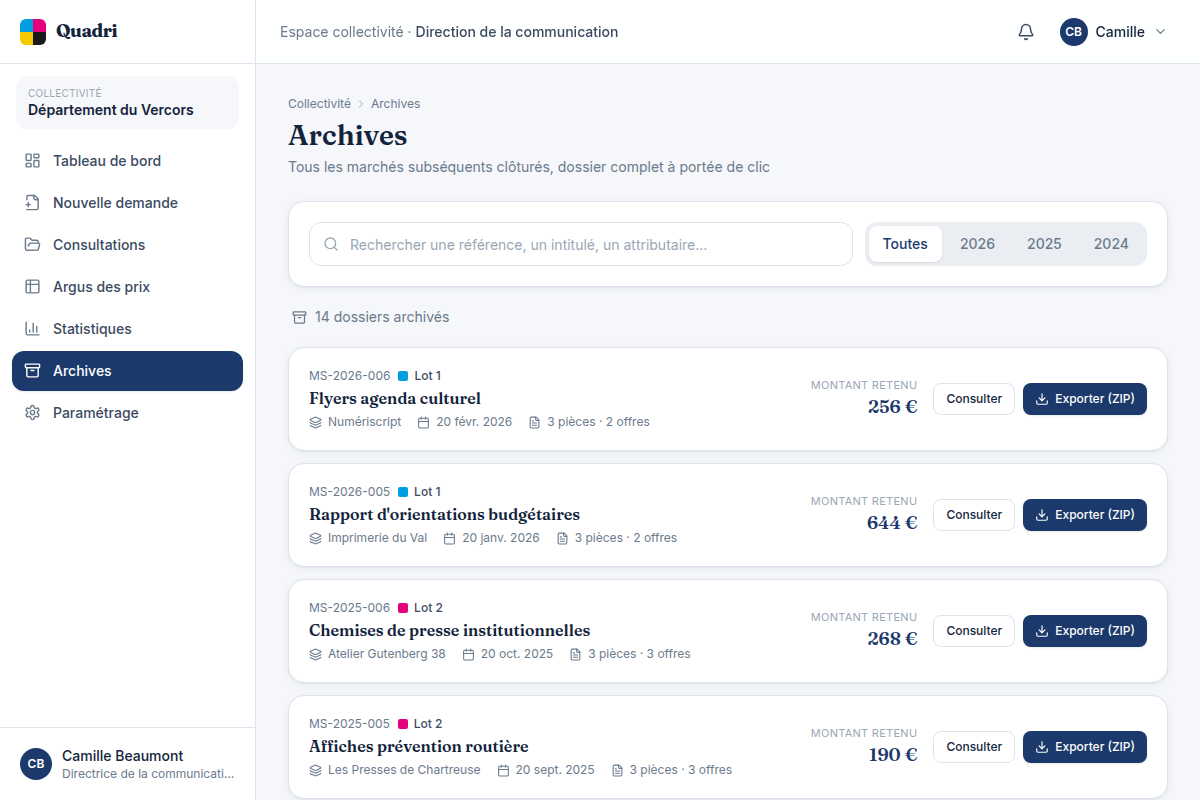Go to Nouvelle demande
Viewport: 1200px width, 800px height.
click(127, 203)
